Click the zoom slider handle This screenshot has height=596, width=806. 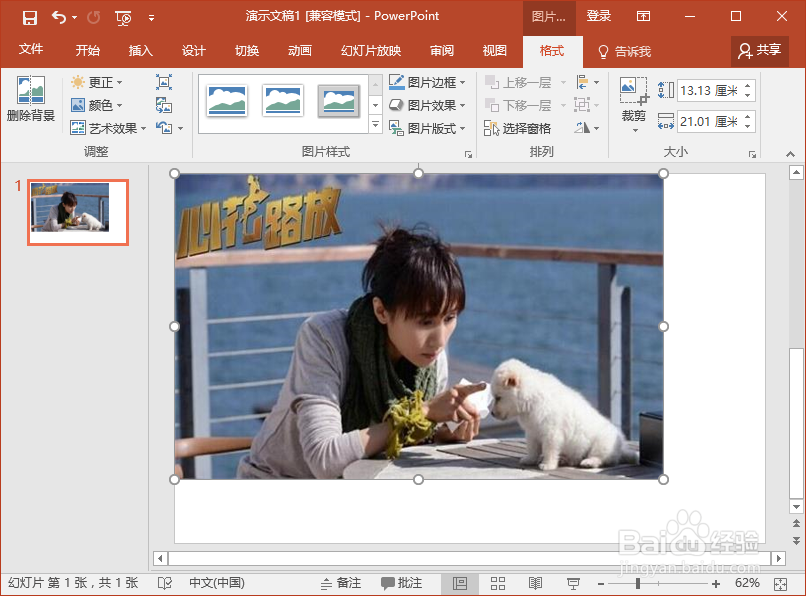pos(638,583)
